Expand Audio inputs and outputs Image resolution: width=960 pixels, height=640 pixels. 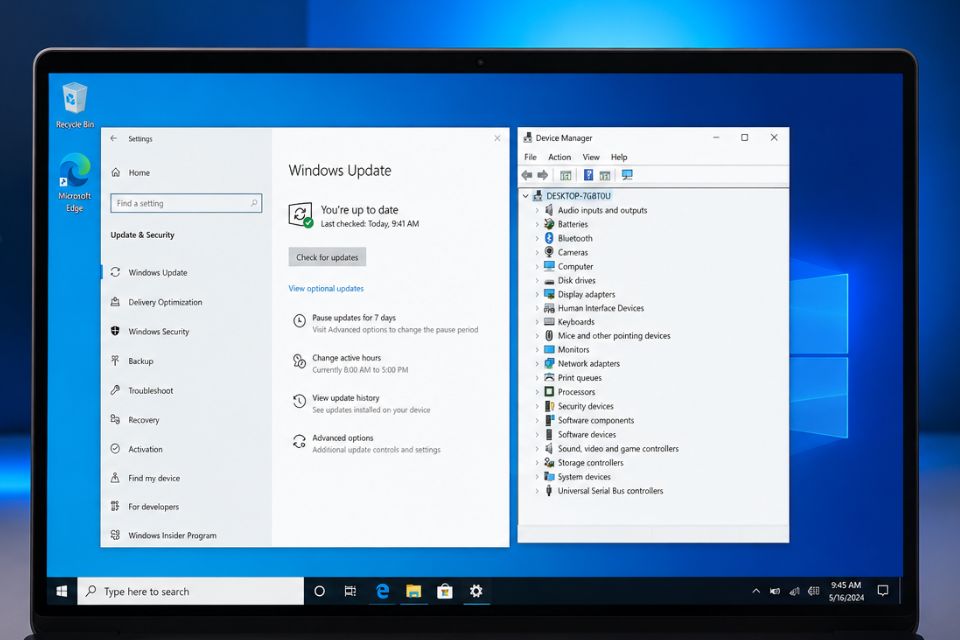tap(537, 210)
